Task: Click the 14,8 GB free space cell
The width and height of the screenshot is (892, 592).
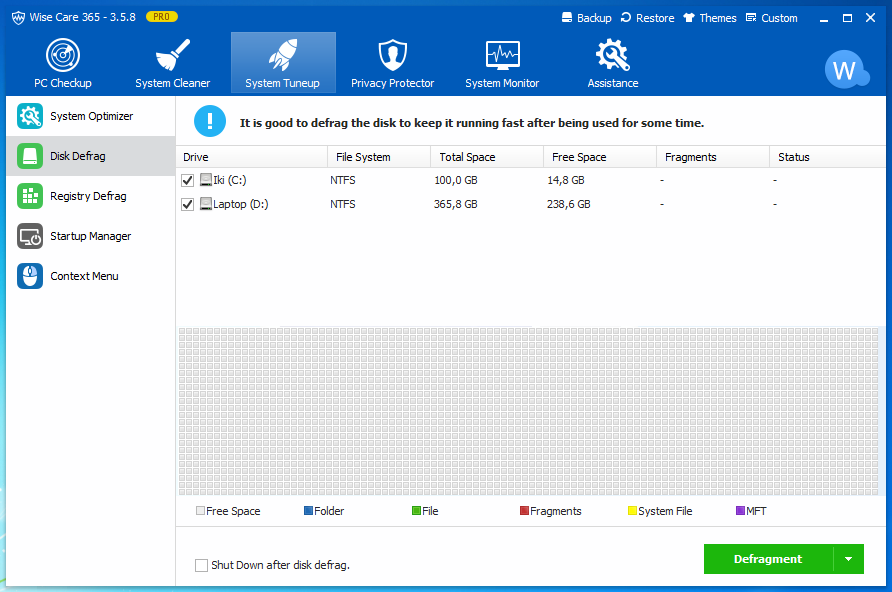Action: pyautogui.click(x=565, y=180)
